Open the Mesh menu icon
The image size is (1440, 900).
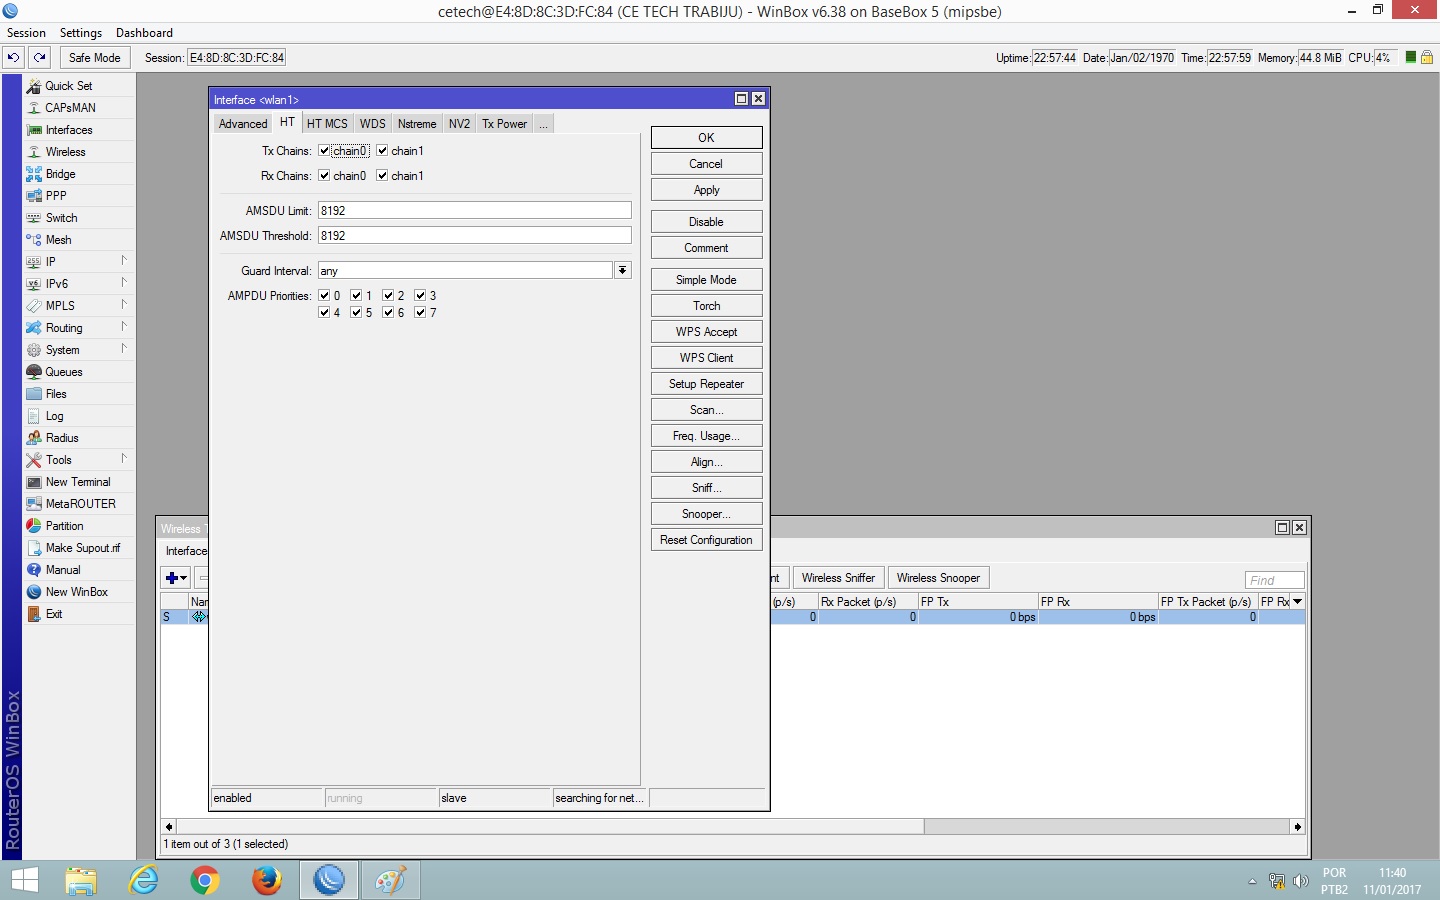pos(34,240)
